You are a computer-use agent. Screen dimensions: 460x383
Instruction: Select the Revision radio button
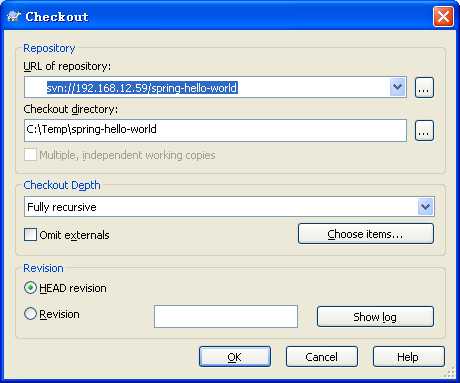click(30, 314)
